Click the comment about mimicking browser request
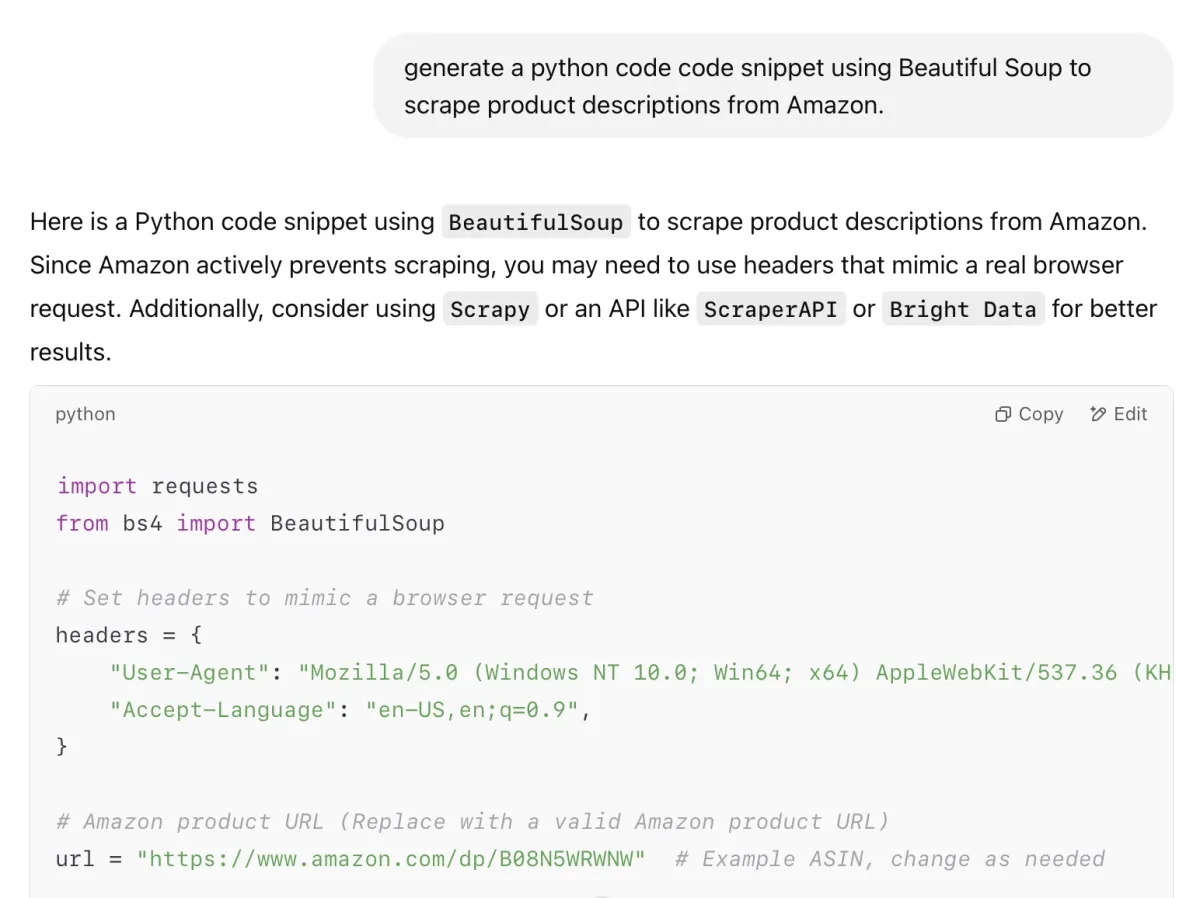 [325, 598]
